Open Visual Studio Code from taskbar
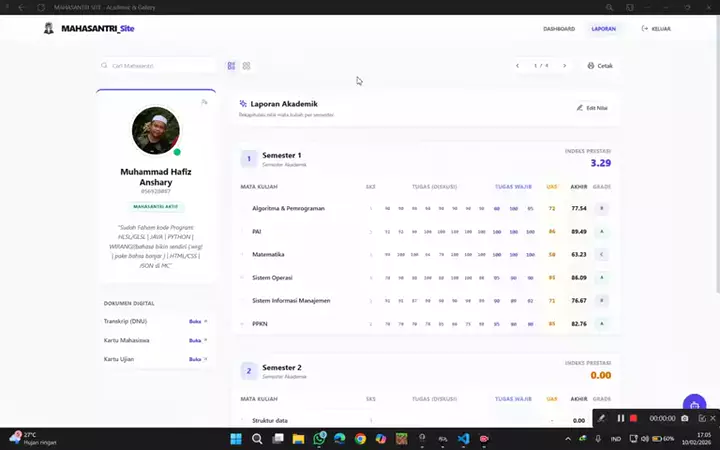Viewport: 720px width, 450px height. [463, 438]
